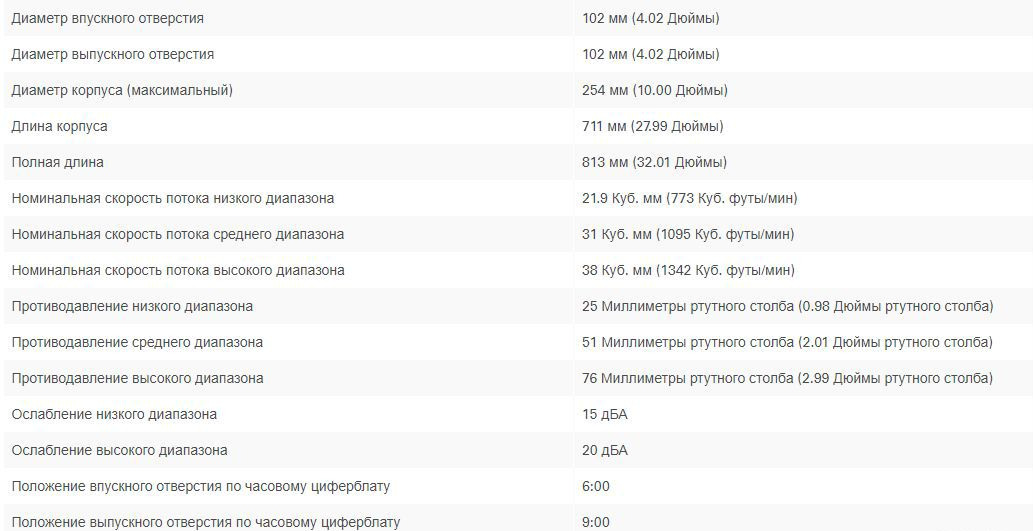Select the "9:00" outlet position value

[x=595, y=521]
